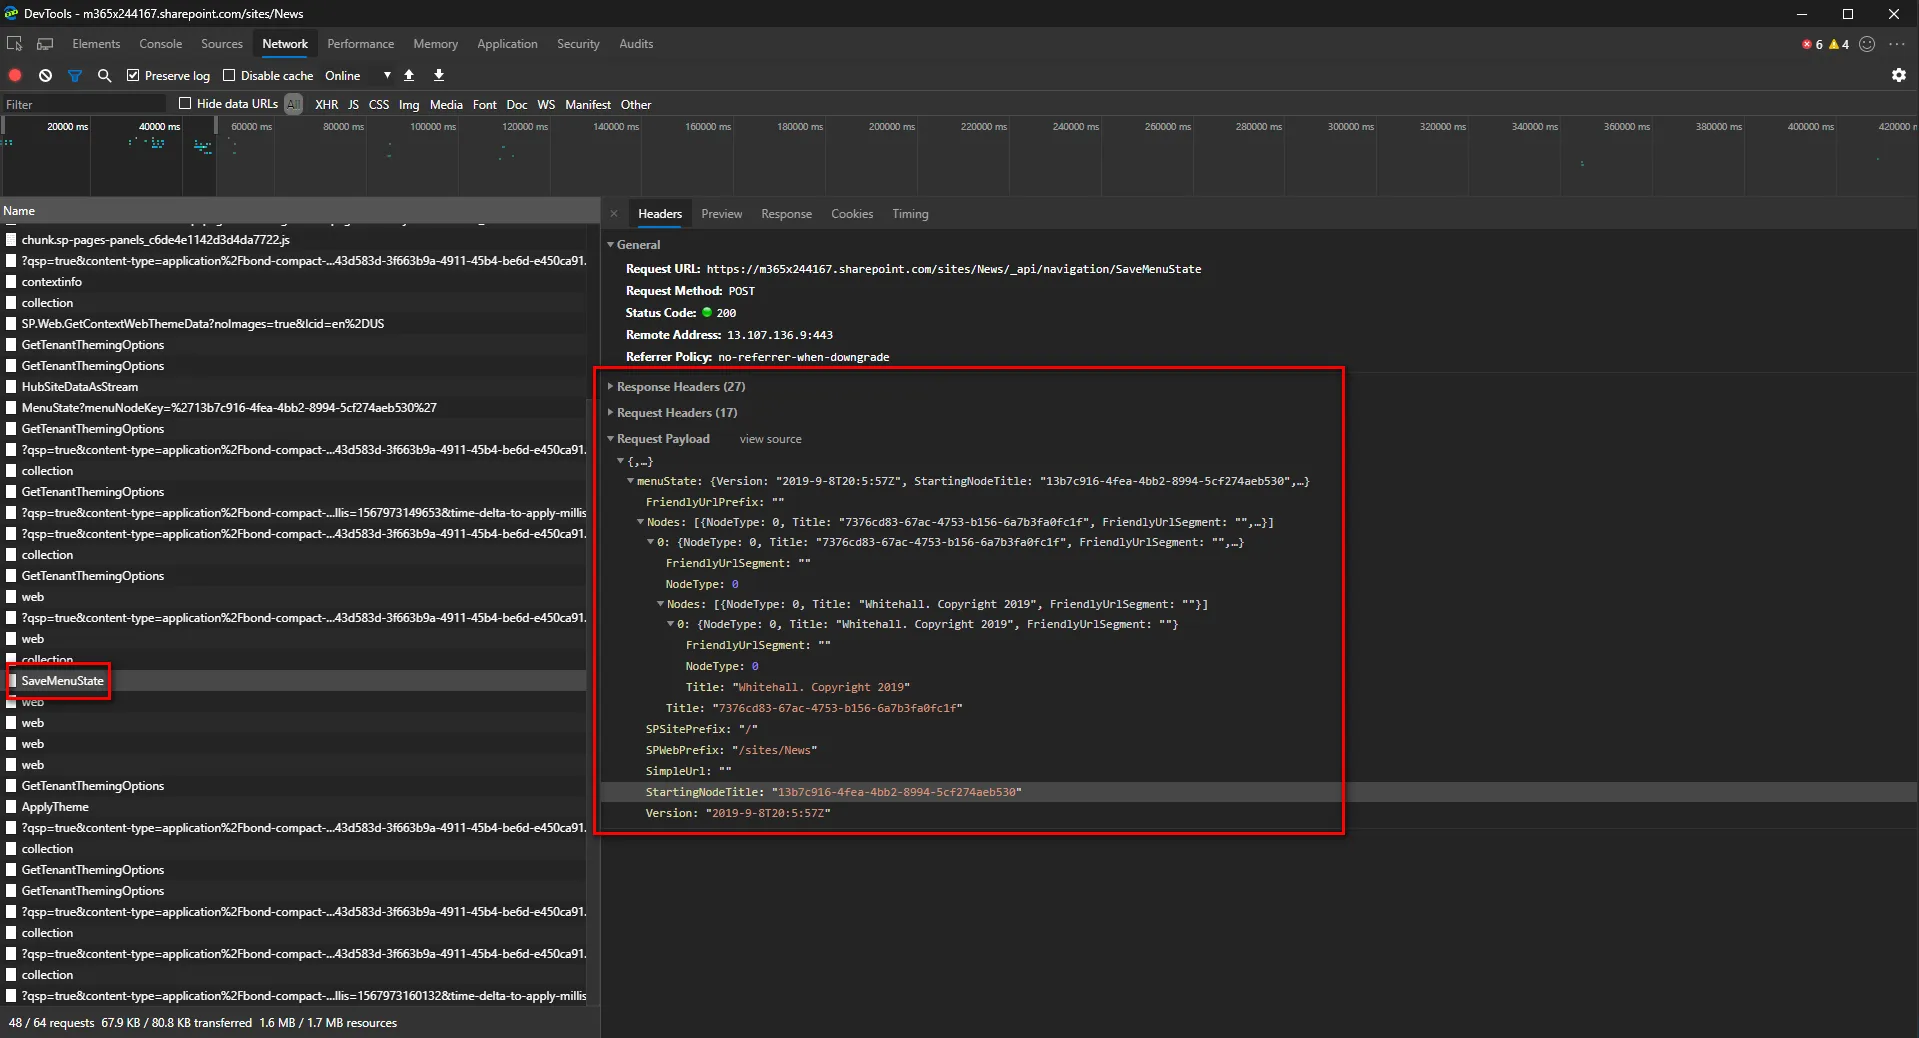Screen dimensions: 1919x1038
Task: Export HAR file with download arrow
Action: pos(438,75)
